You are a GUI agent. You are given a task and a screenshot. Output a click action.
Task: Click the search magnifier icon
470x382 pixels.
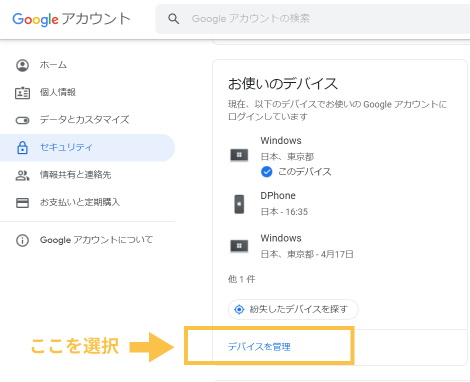pyautogui.click(x=173, y=19)
